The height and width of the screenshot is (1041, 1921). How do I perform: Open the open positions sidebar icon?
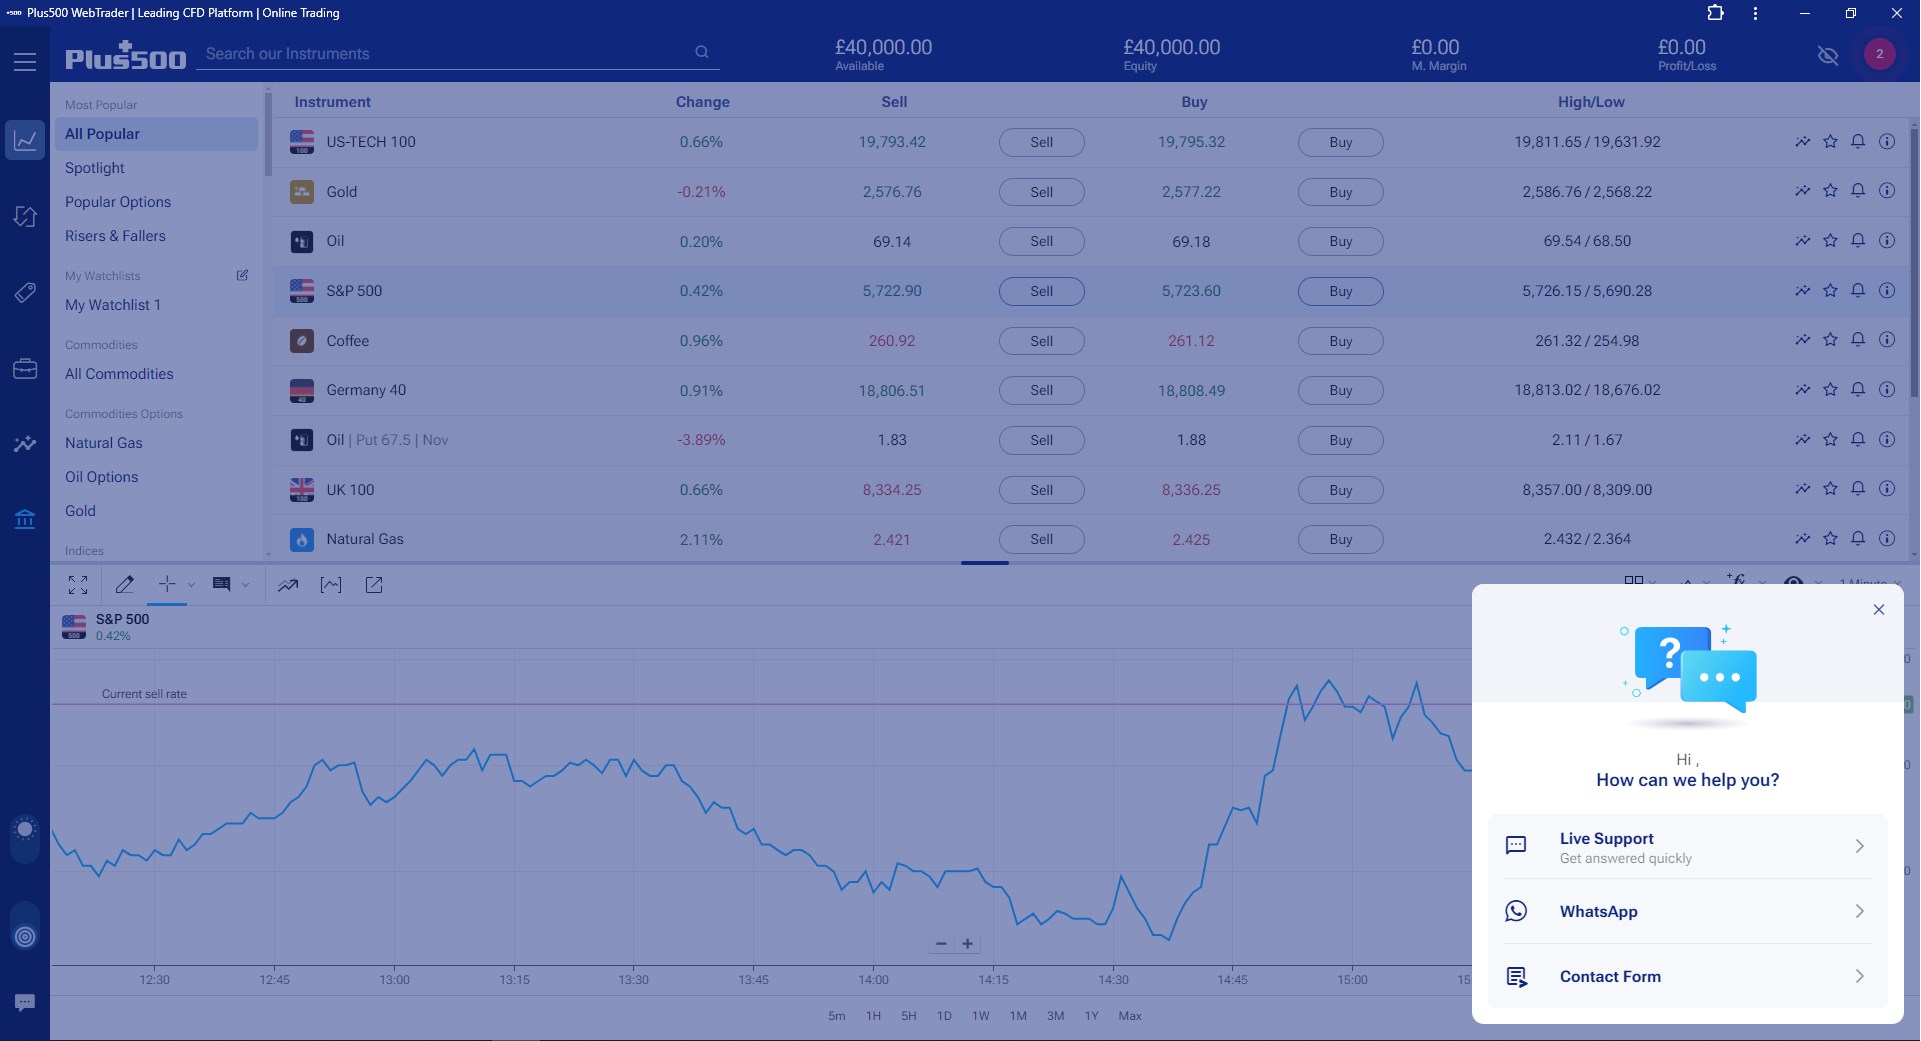25,216
